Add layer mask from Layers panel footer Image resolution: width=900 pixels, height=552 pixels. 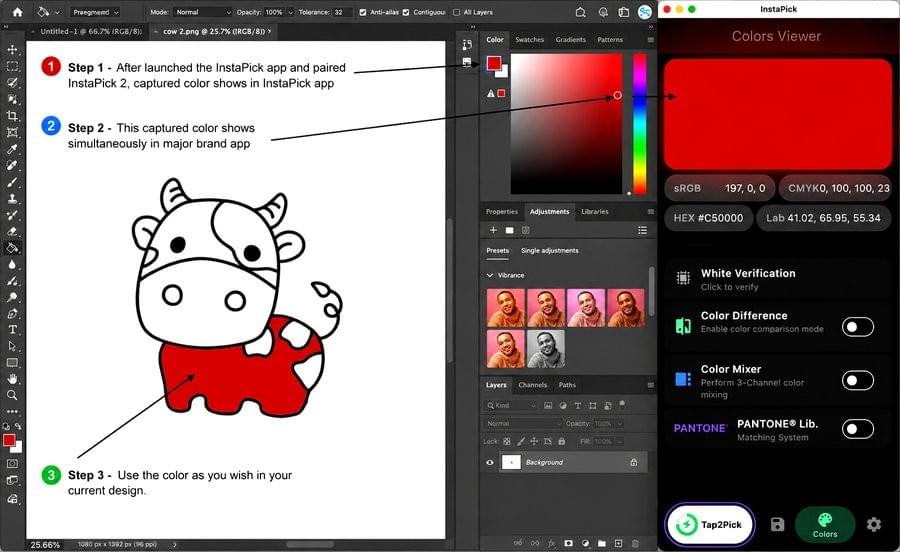[x=568, y=543]
